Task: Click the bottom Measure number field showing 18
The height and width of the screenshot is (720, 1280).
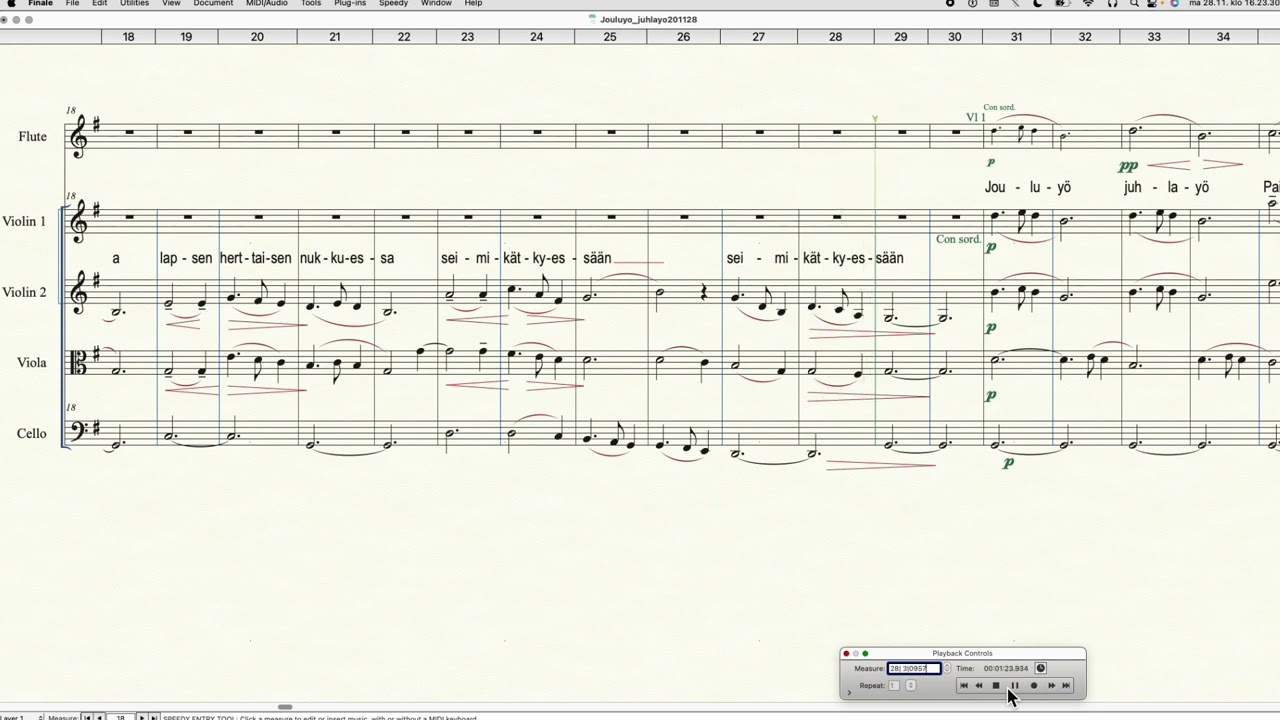Action: (120, 717)
